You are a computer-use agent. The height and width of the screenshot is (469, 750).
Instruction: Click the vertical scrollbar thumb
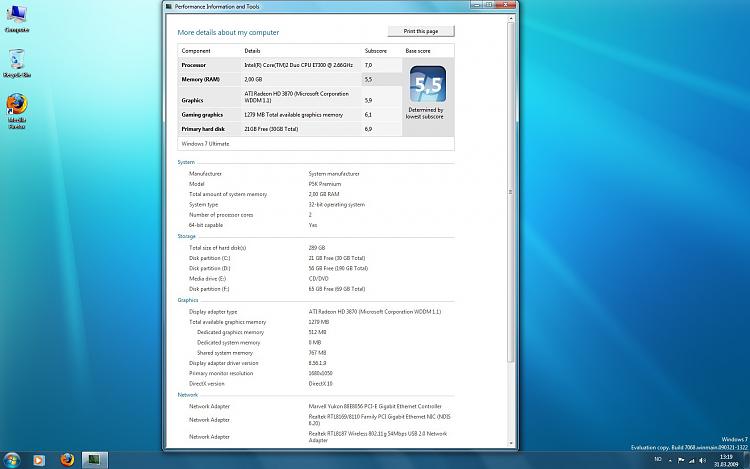point(510,192)
